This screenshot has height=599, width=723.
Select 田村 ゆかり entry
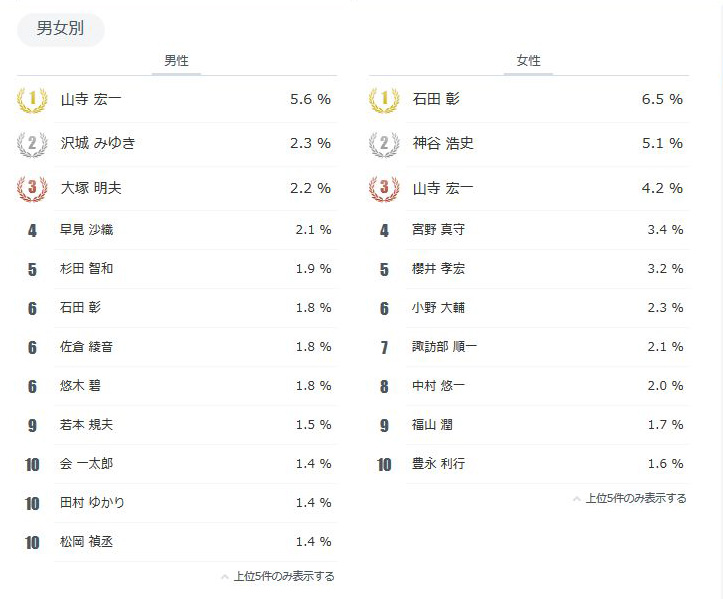click(93, 503)
